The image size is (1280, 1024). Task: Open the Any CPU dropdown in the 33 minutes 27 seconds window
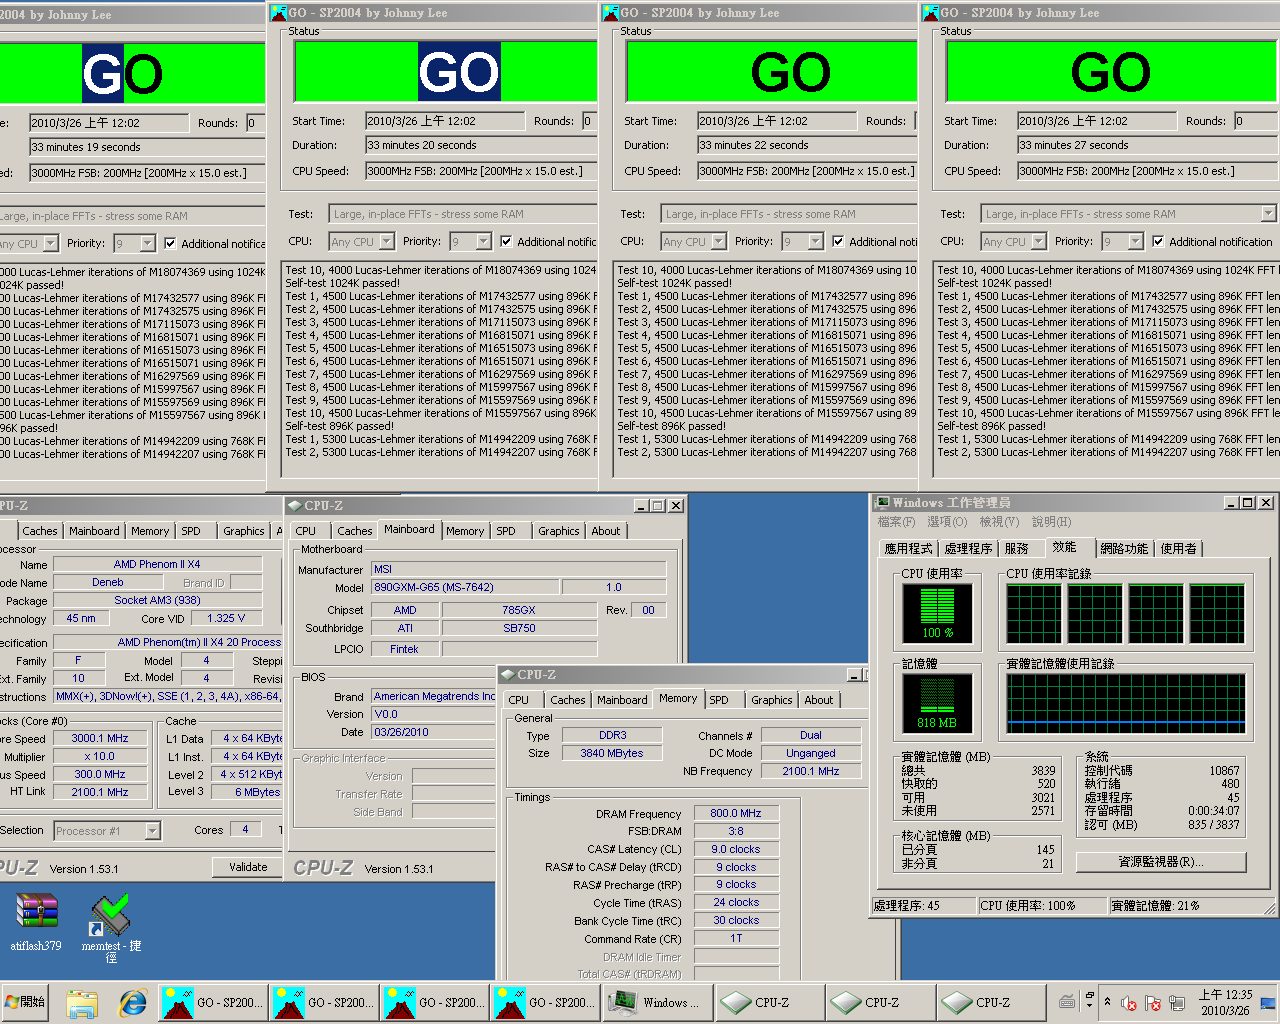tap(1037, 242)
